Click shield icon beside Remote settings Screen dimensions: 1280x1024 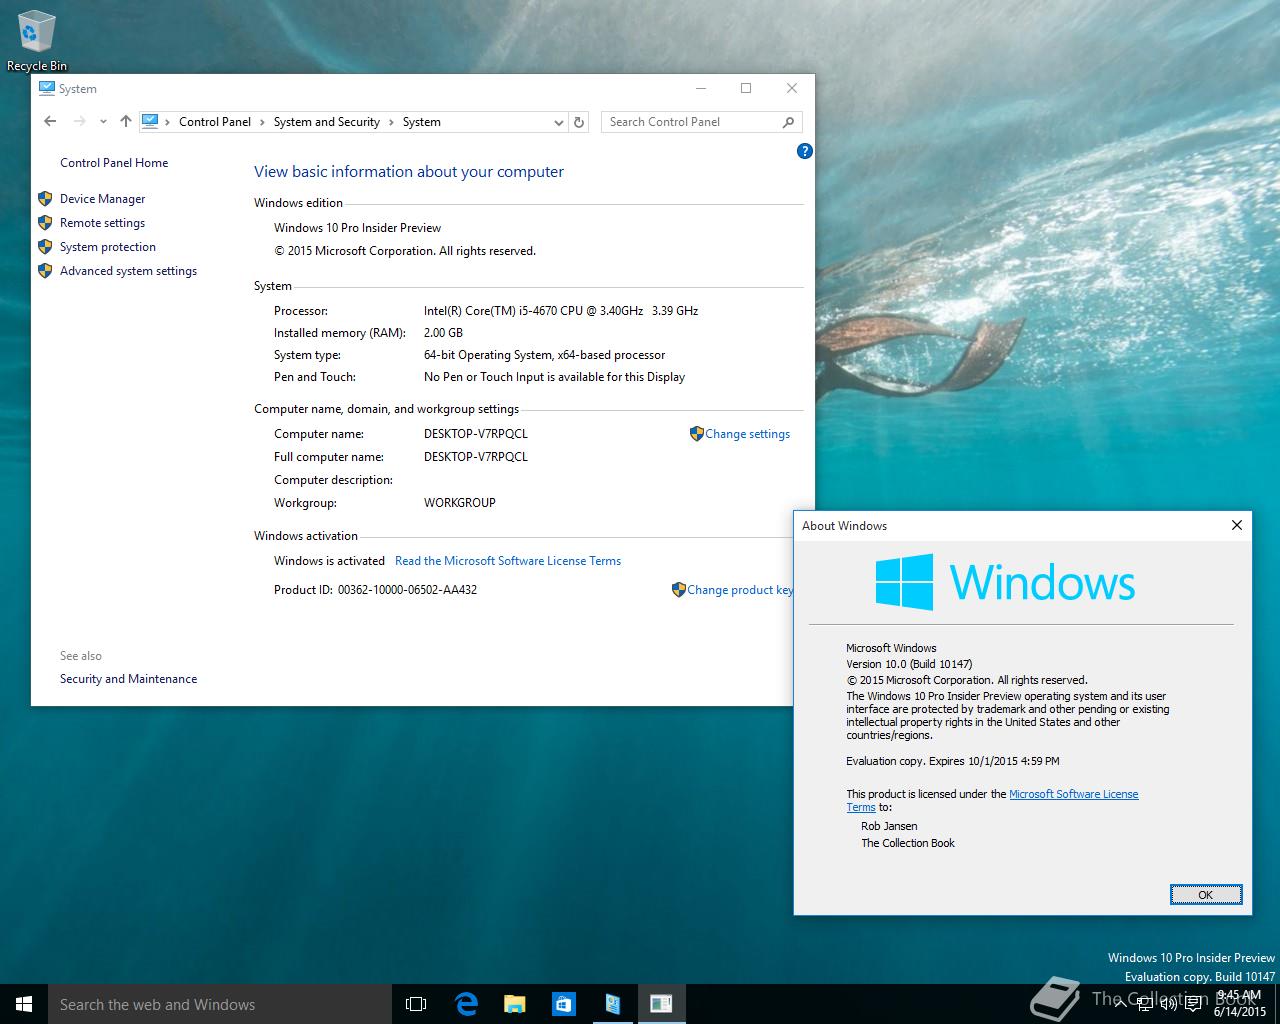pos(45,222)
